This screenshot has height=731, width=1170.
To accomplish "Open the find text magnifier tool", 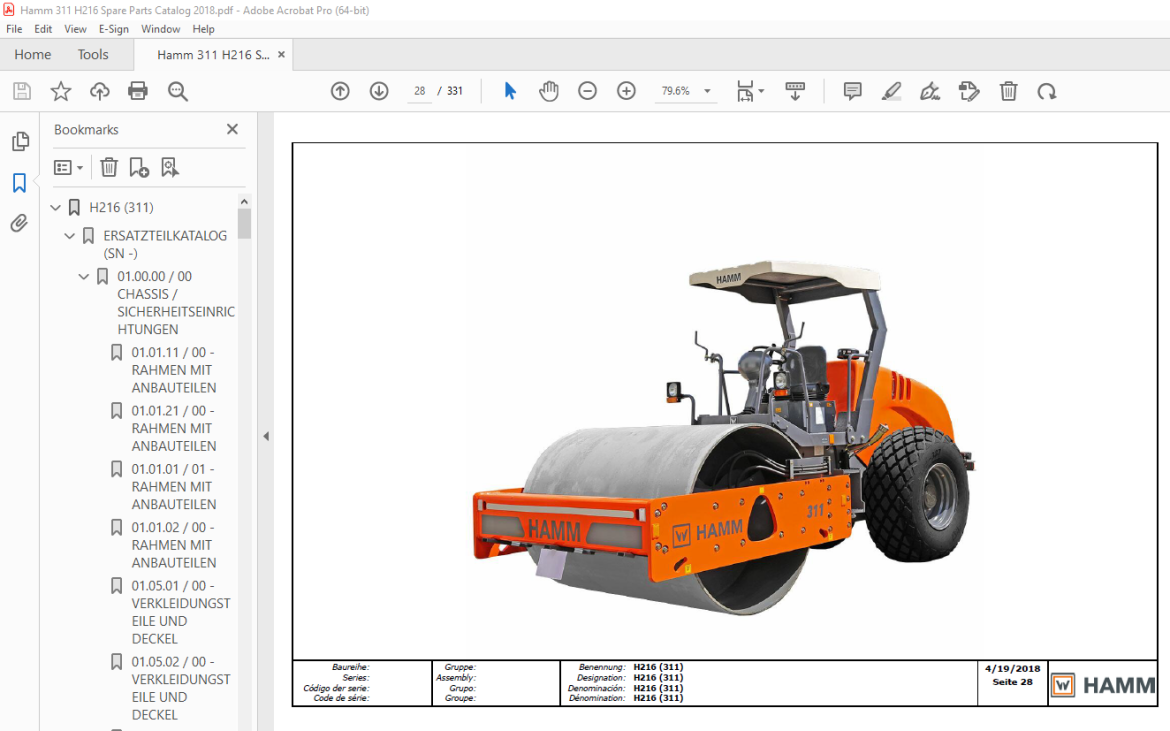I will coord(178,91).
